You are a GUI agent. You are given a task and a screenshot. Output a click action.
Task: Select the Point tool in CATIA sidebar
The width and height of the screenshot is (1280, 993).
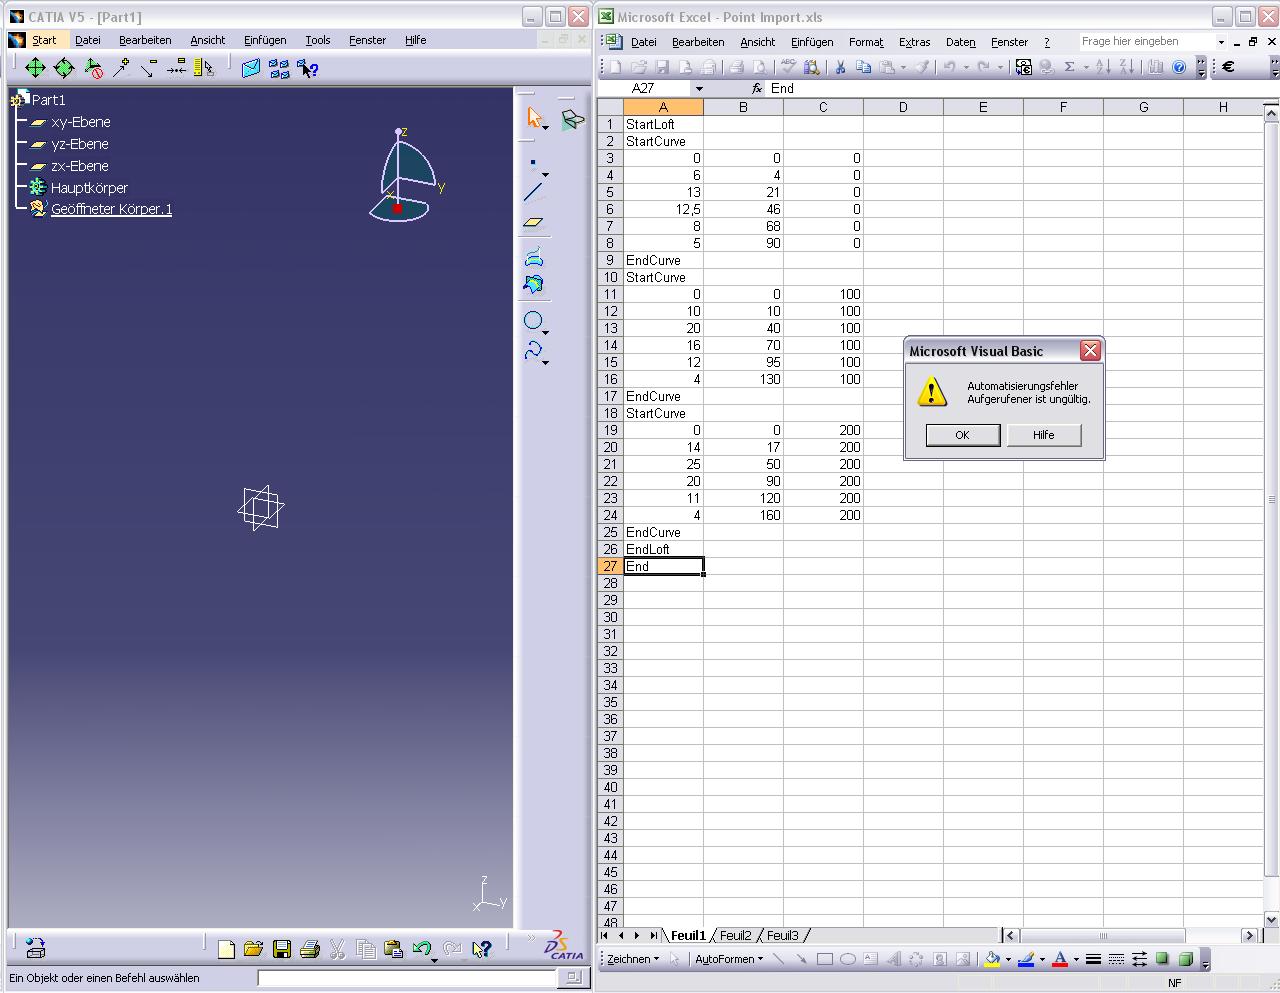coord(534,163)
